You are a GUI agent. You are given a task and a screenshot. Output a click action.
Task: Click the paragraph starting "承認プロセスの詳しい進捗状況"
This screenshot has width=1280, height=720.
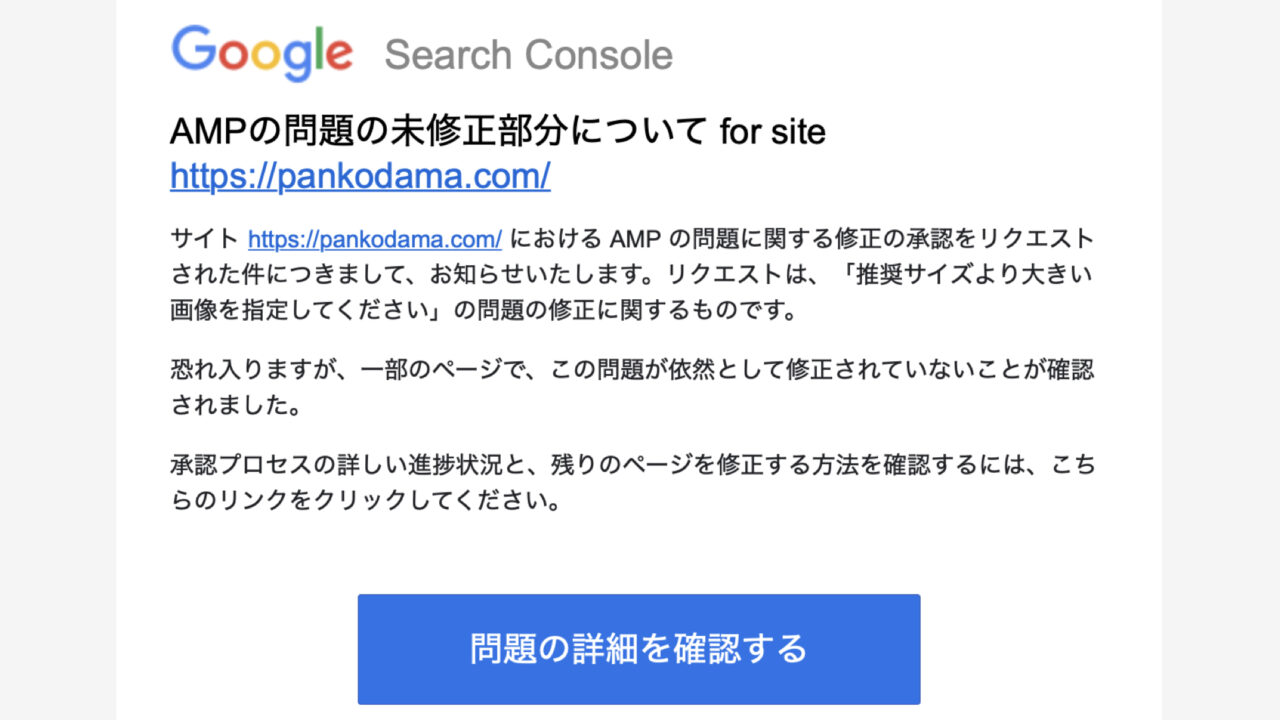[632, 482]
